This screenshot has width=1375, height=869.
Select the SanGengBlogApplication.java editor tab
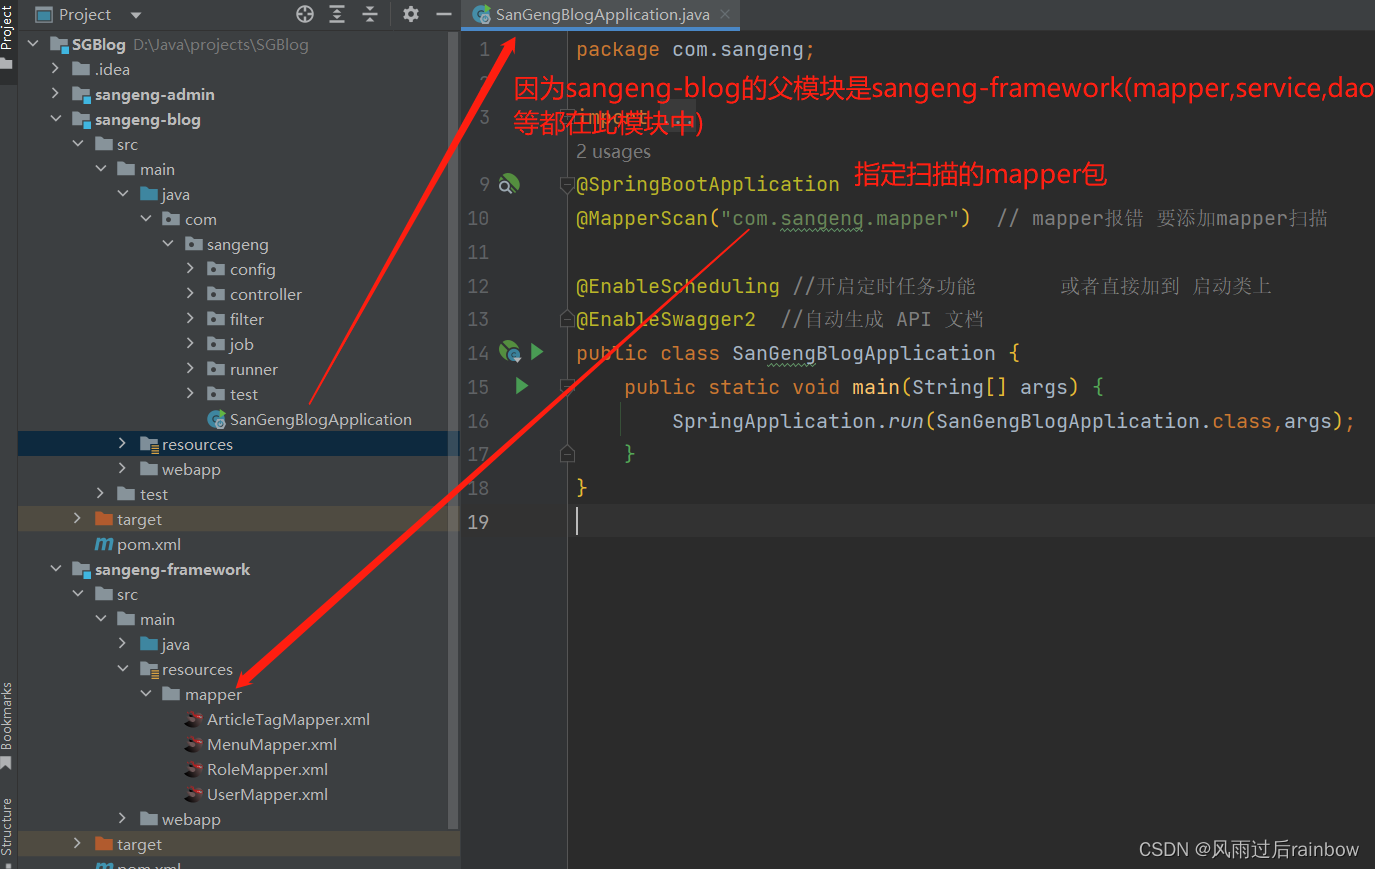[x=601, y=14]
